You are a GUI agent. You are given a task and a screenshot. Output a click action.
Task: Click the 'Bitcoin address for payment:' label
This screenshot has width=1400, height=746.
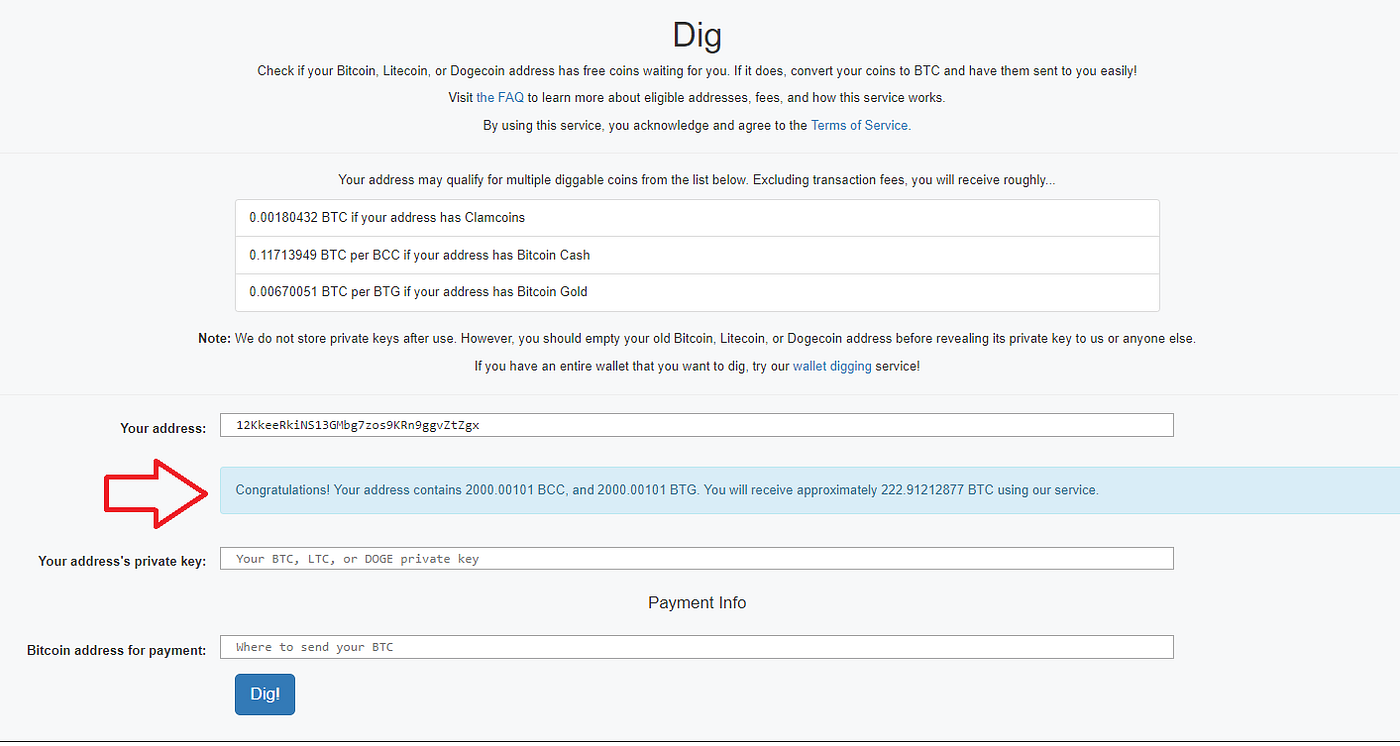117,650
